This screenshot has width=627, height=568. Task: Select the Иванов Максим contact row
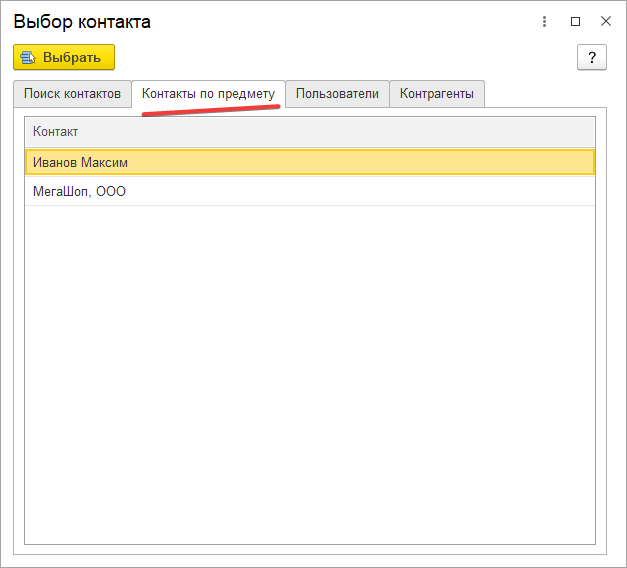(x=80, y=162)
